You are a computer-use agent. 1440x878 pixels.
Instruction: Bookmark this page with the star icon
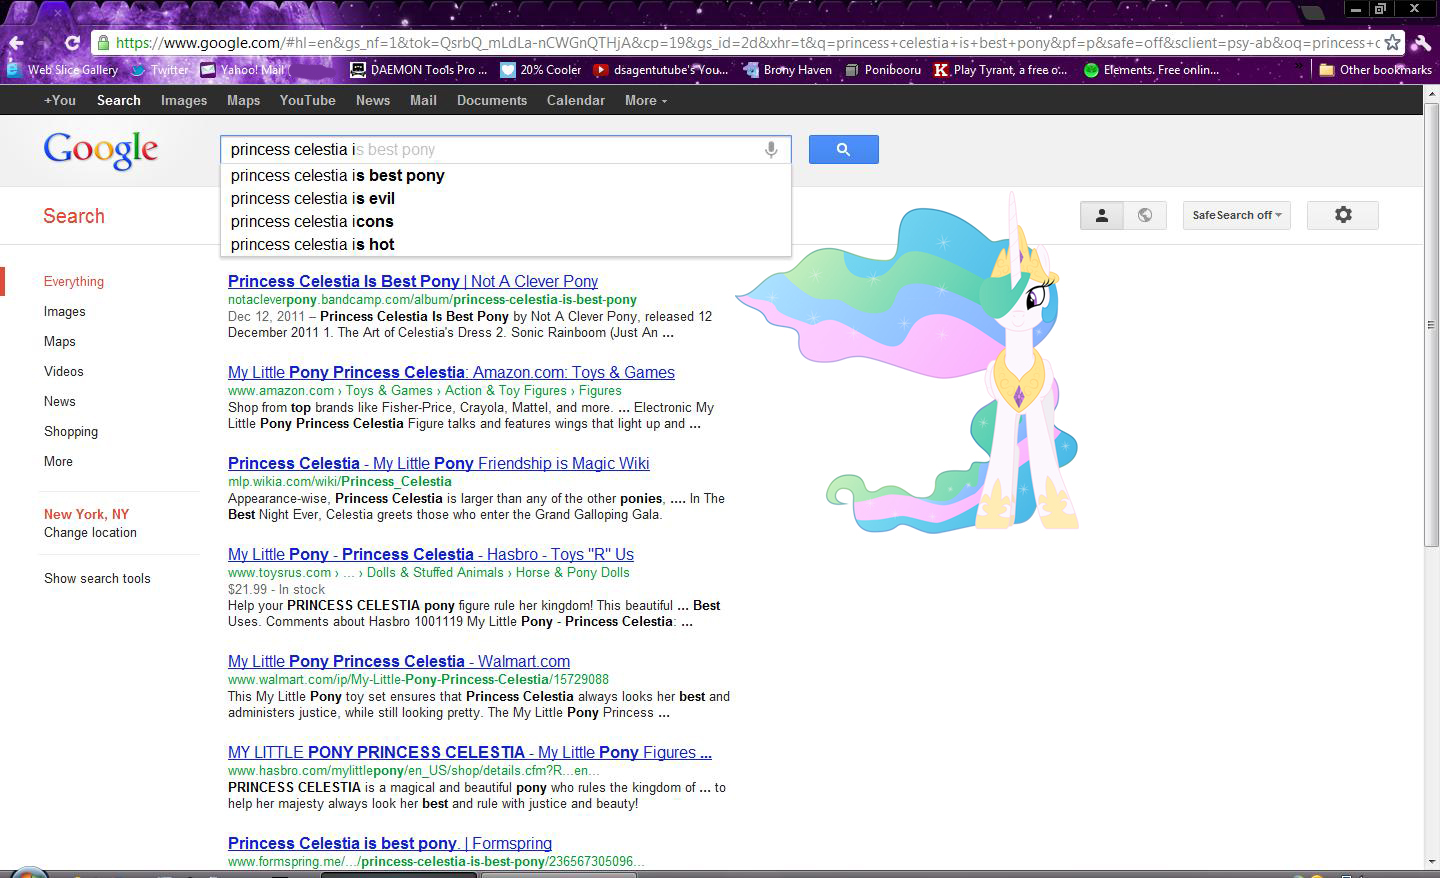(1392, 43)
